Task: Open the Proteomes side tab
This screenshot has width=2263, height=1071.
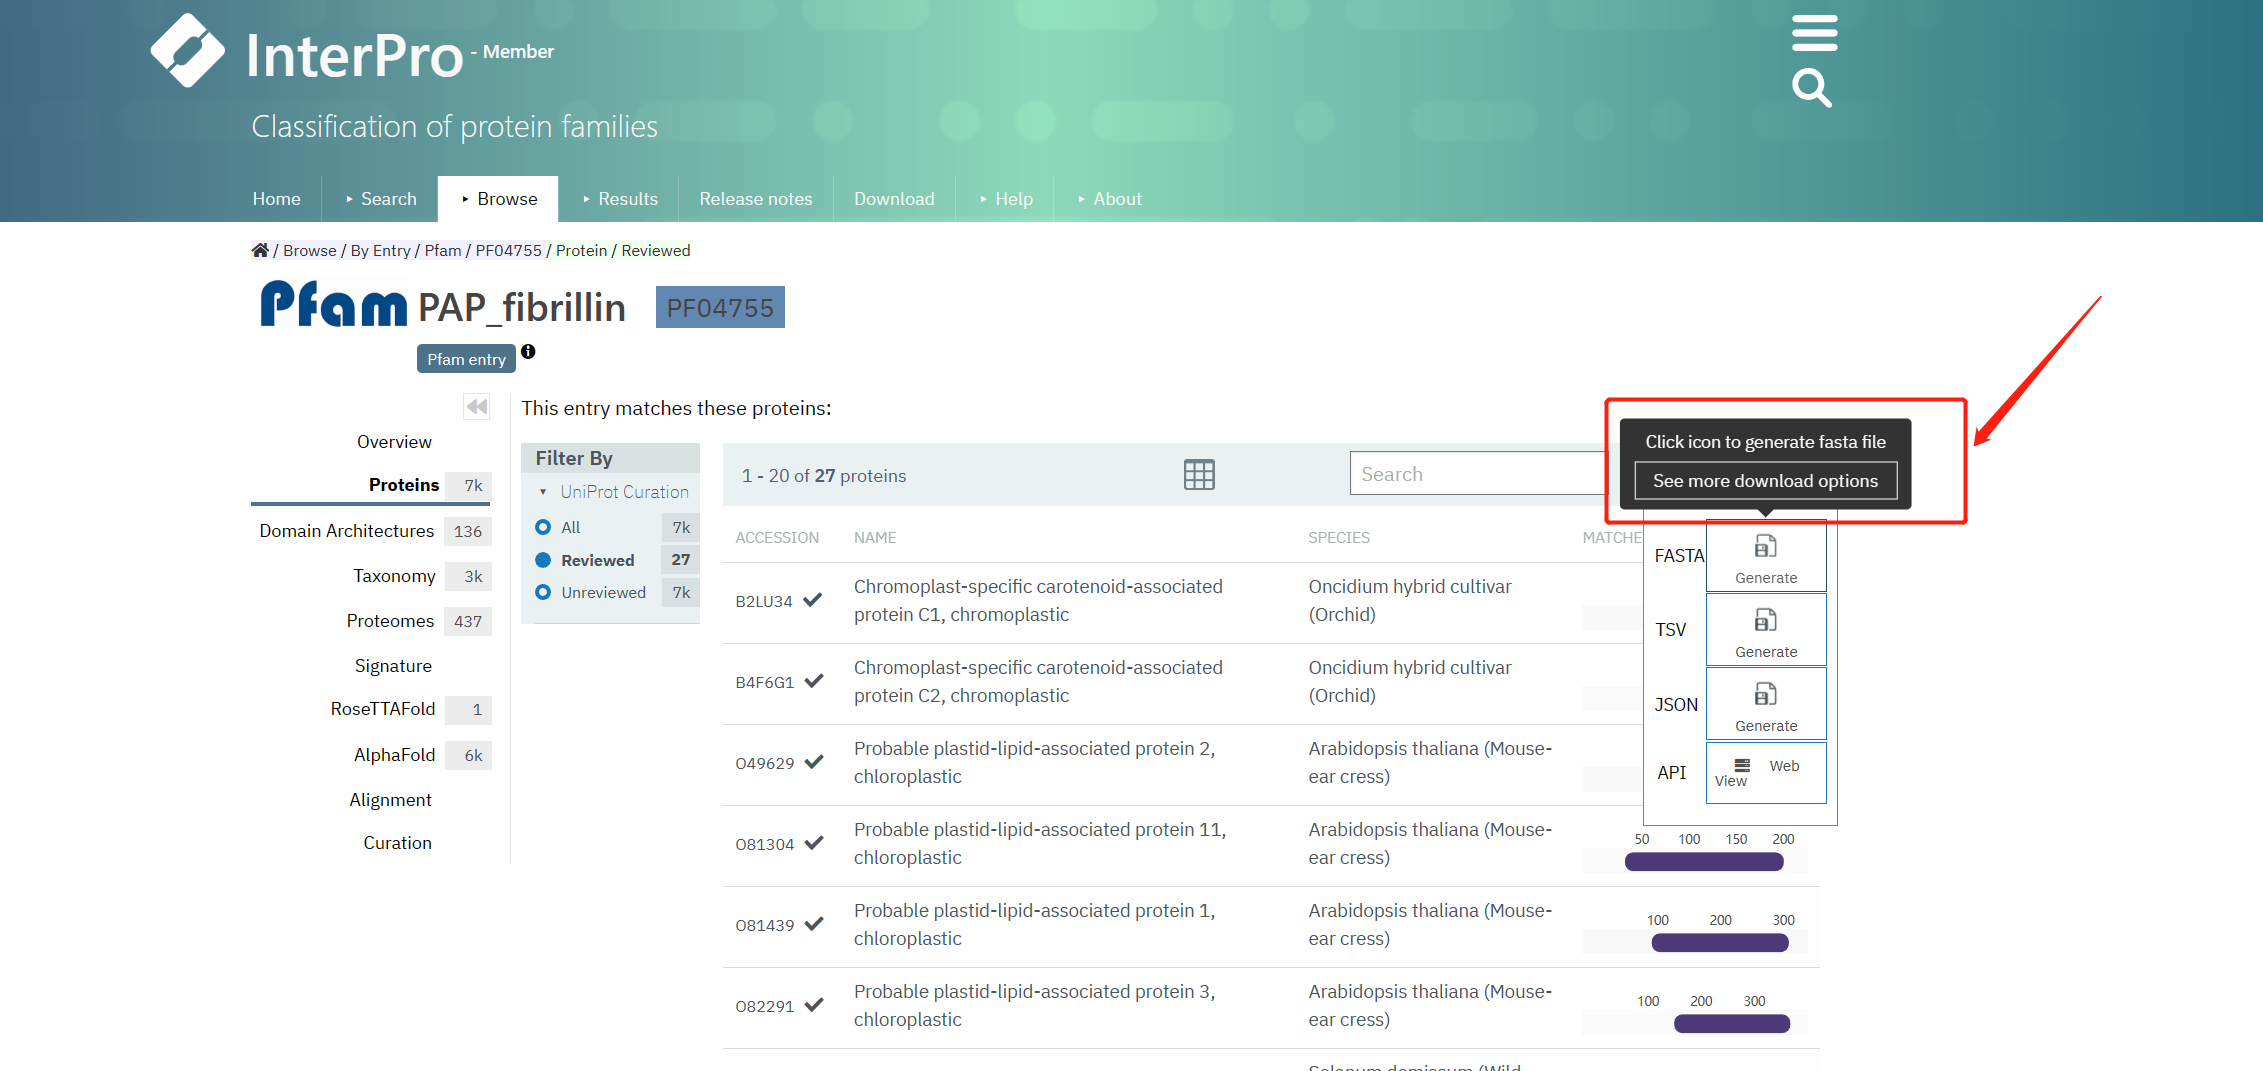Action: tap(390, 621)
